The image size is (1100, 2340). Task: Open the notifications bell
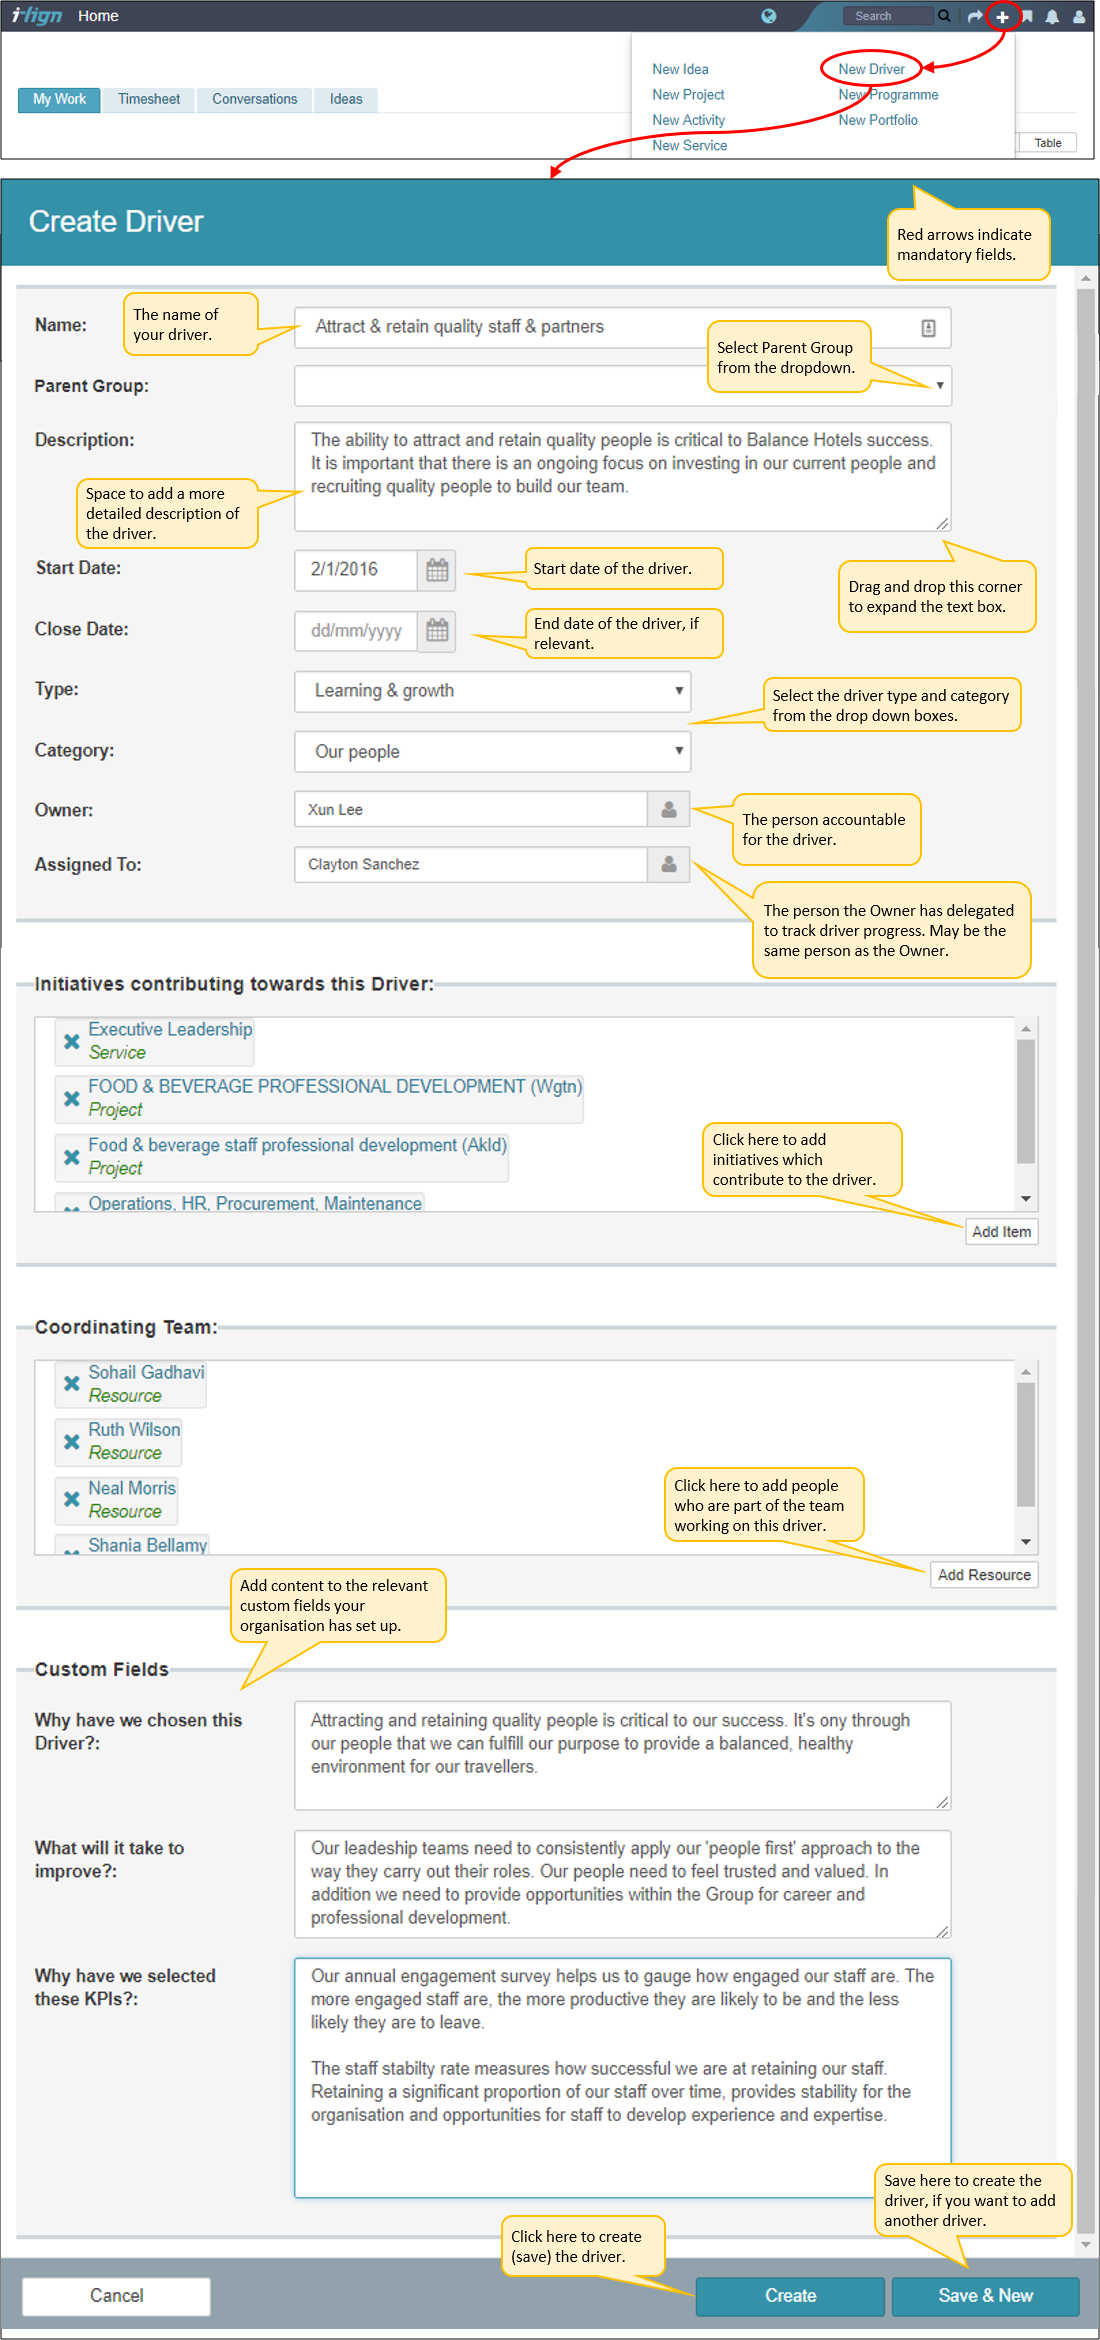[x=1052, y=16]
